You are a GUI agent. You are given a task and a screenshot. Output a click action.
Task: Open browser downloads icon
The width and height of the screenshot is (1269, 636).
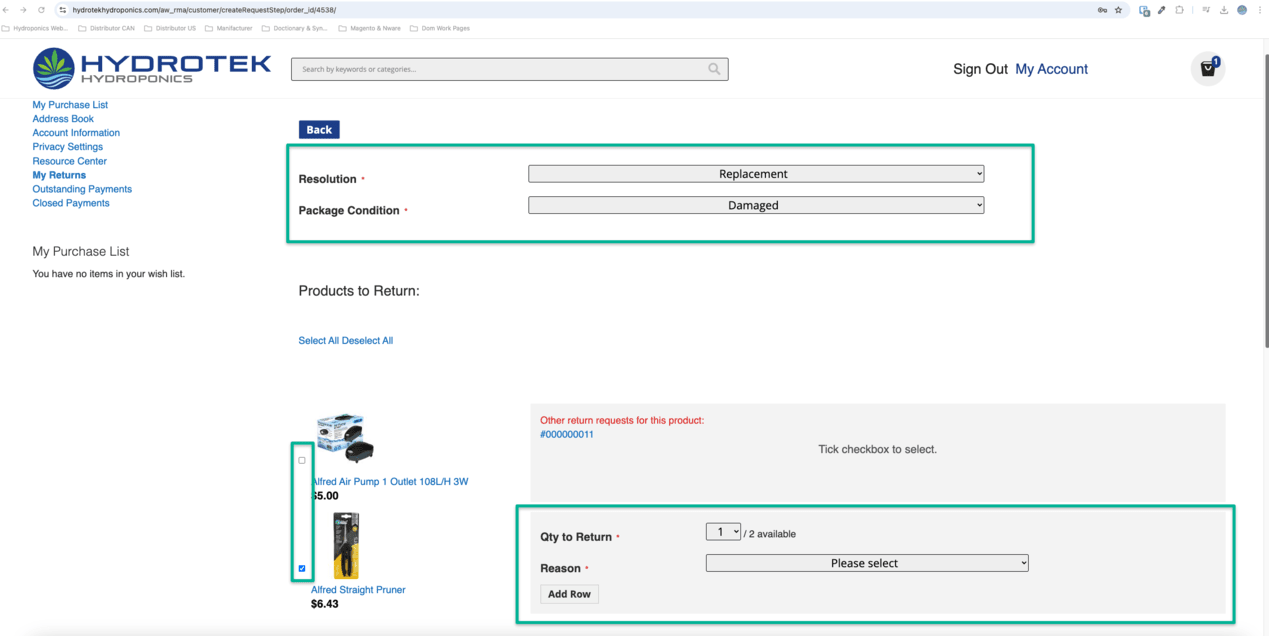(x=1224, y=10)
